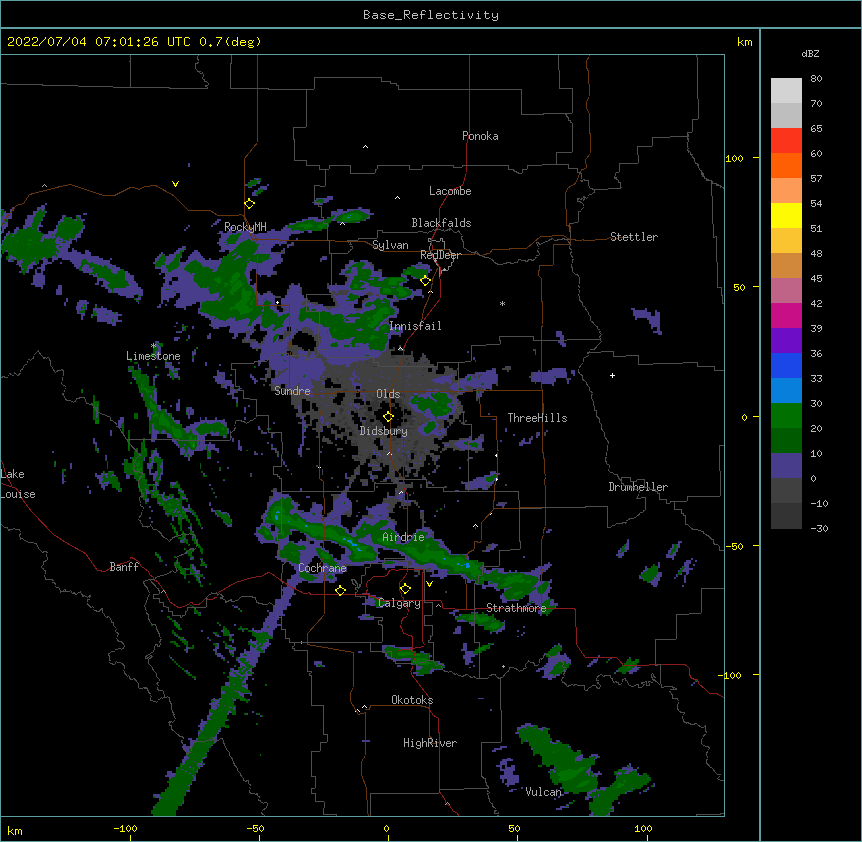Select the asterisk marker above Limestone
The height and width of the screenshot is (842, 862).
(x=154, y=345)
